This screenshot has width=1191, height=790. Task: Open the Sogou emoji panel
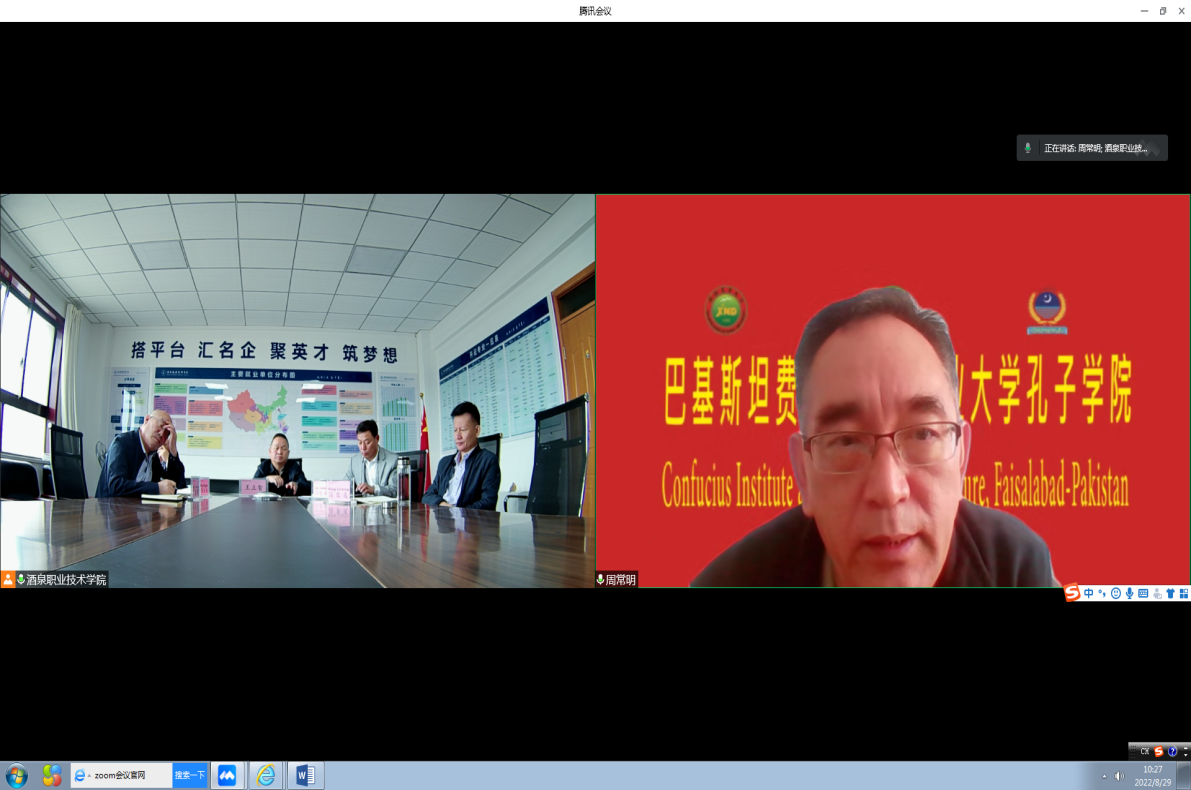(x=1116, y=593)
